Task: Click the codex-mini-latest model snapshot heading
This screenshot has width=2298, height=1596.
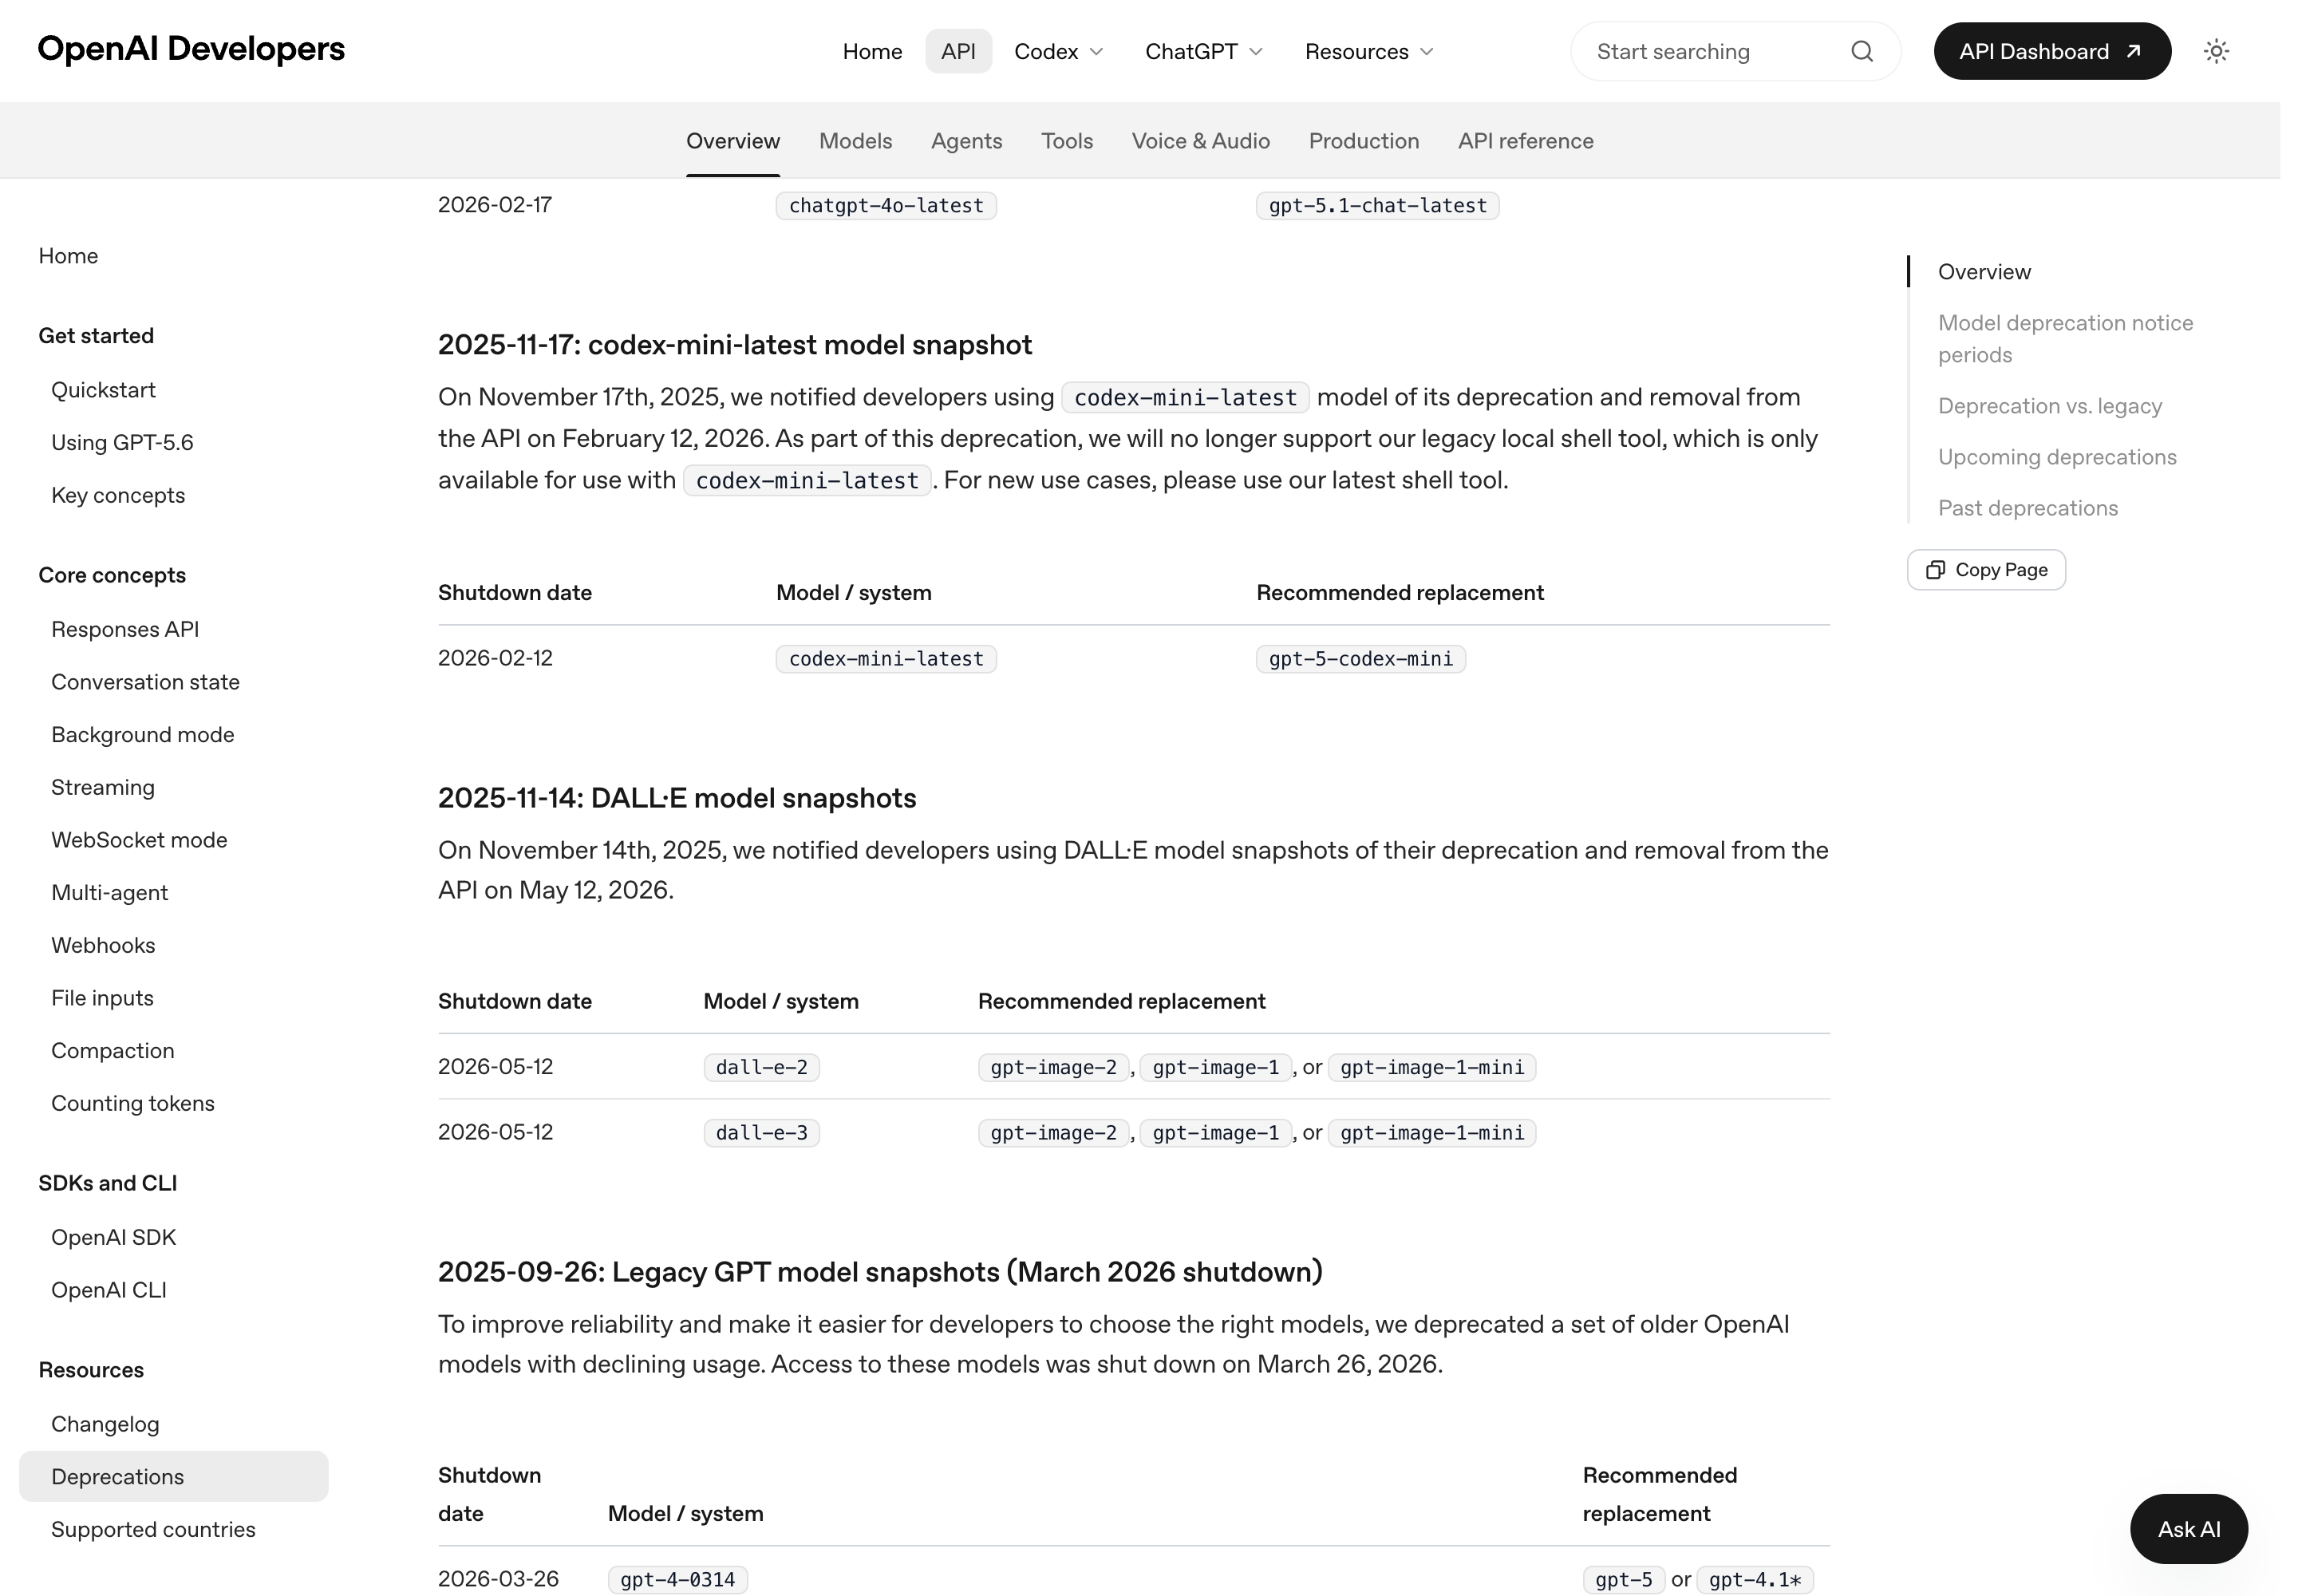Action: click(x=735, y=345)
